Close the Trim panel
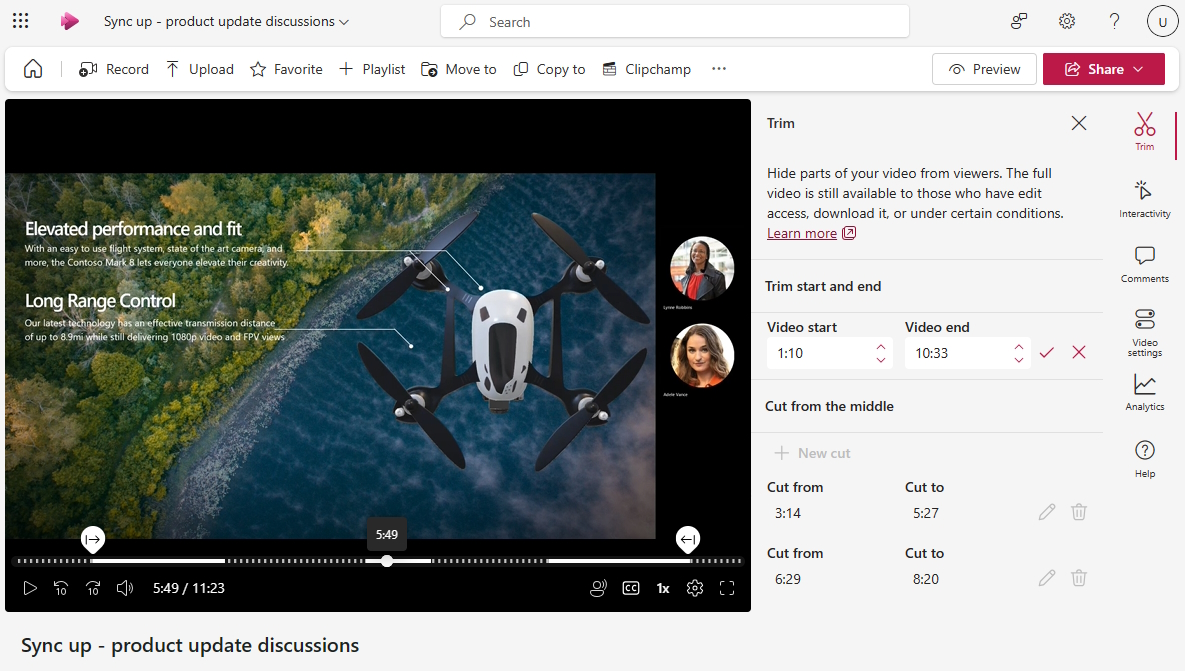The height and width of the screenshot is (671, 1185). pyautogui.click(x=1079, y=123)
